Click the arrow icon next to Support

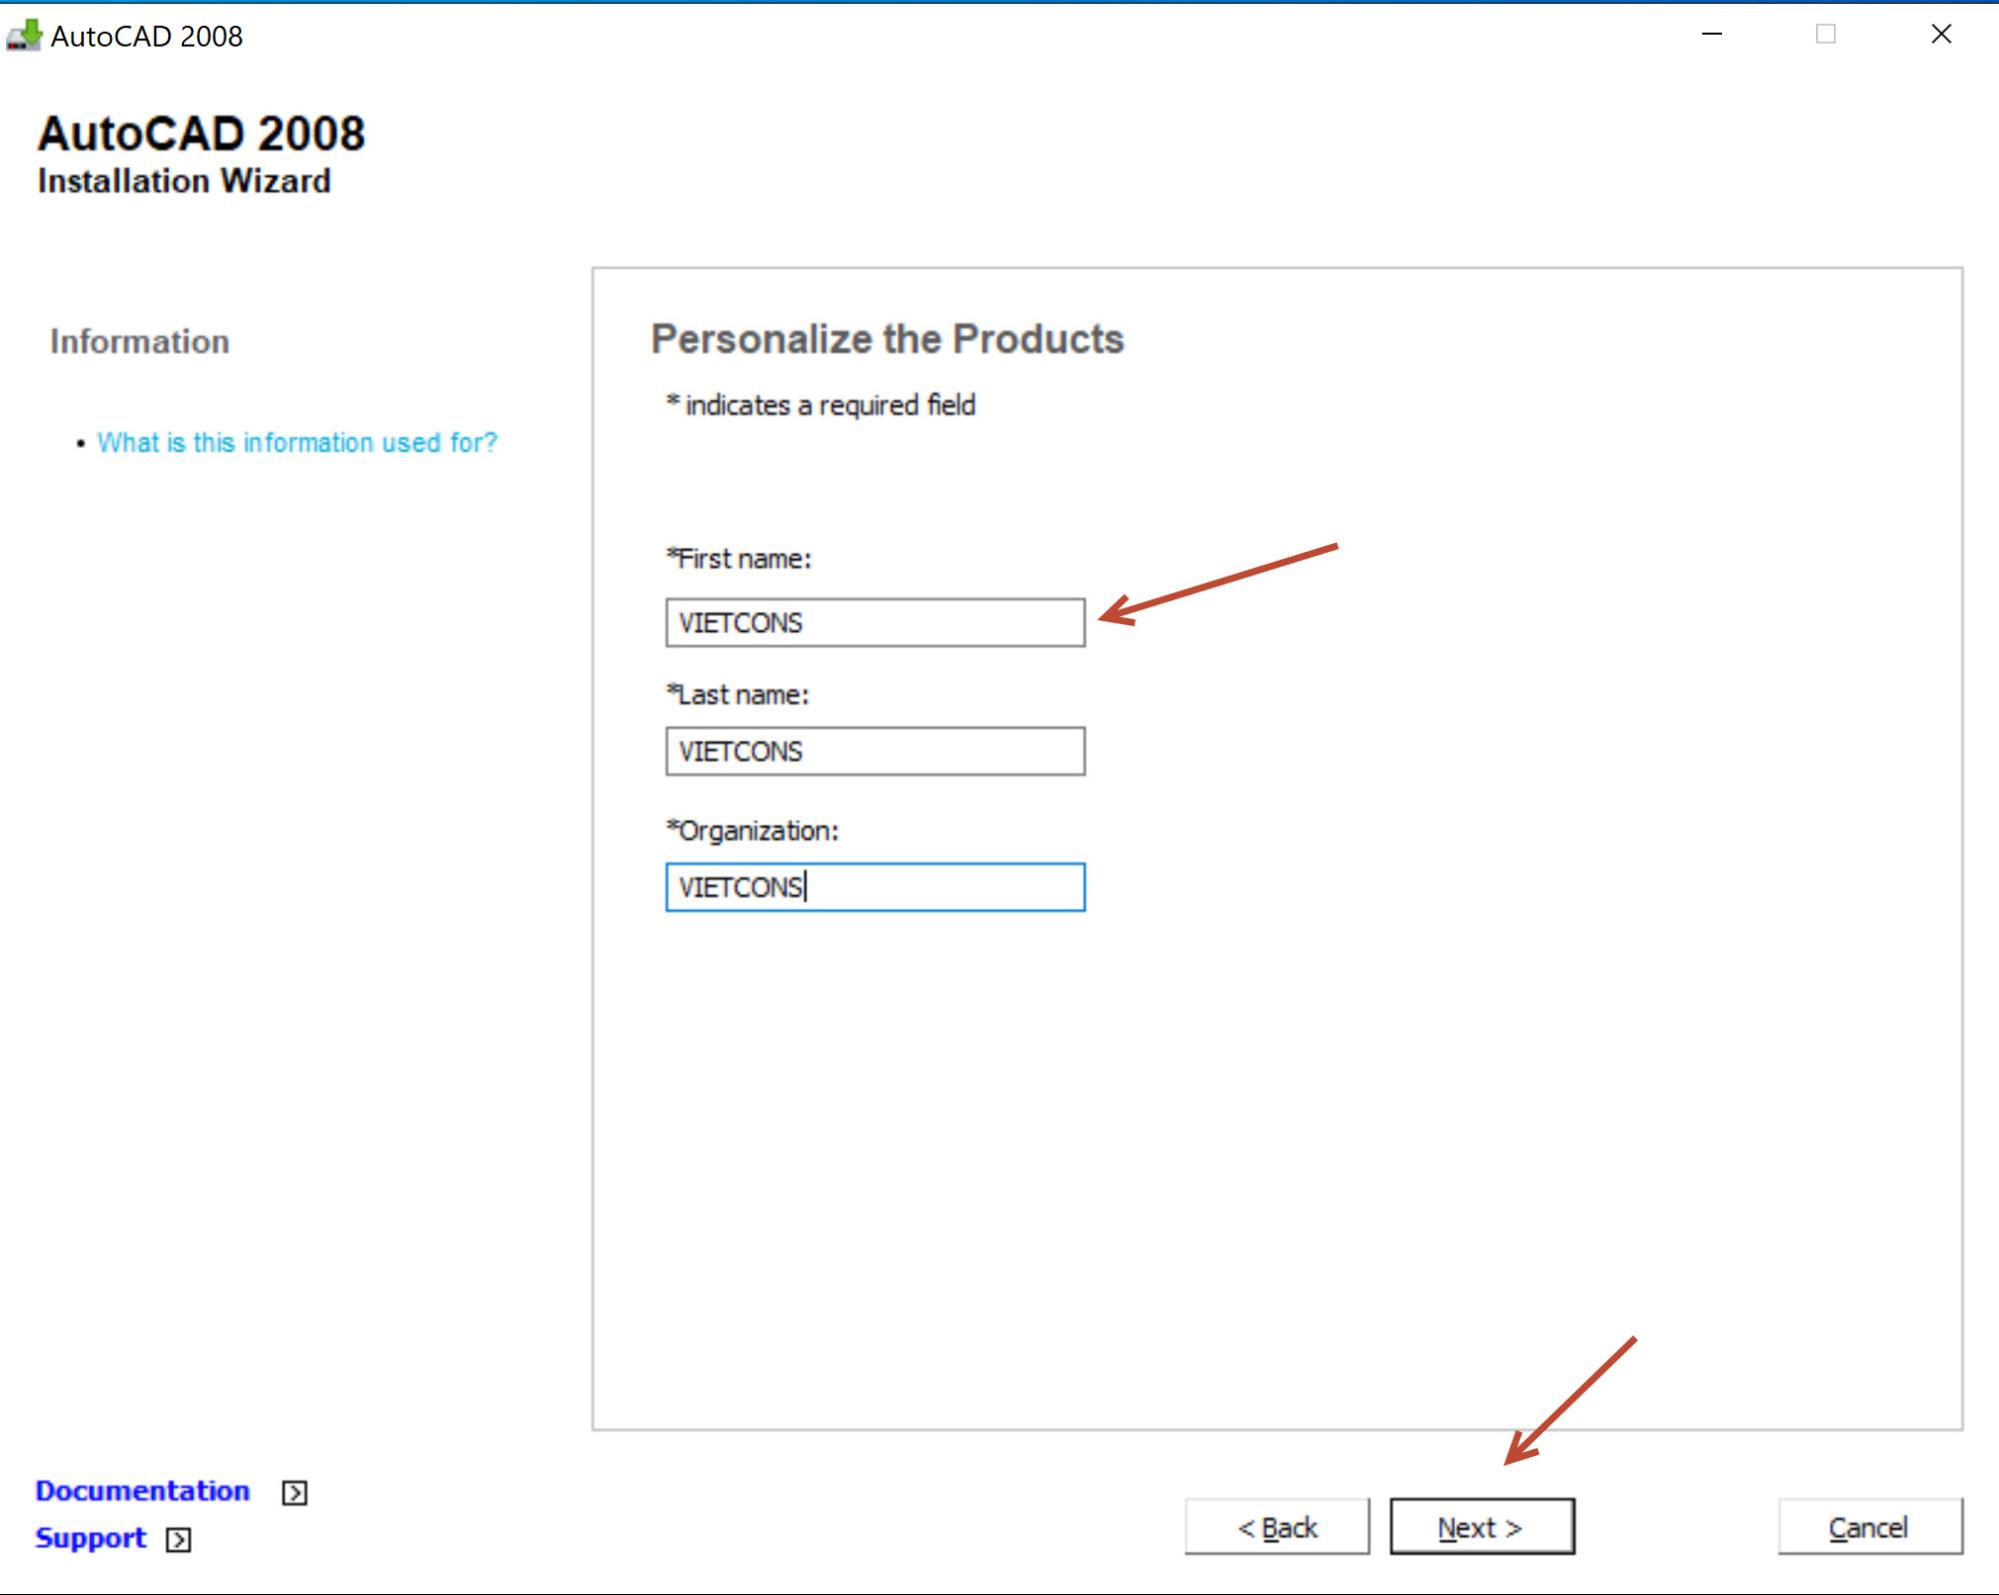pyautogui.click(x=179, y=1539)
